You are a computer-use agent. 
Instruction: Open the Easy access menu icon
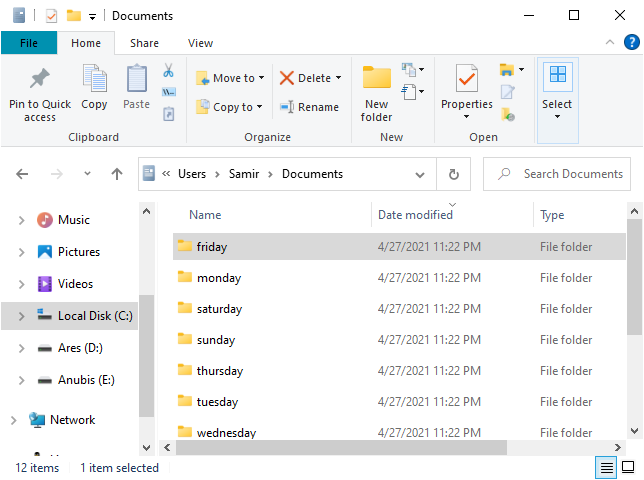coord(413,92)
